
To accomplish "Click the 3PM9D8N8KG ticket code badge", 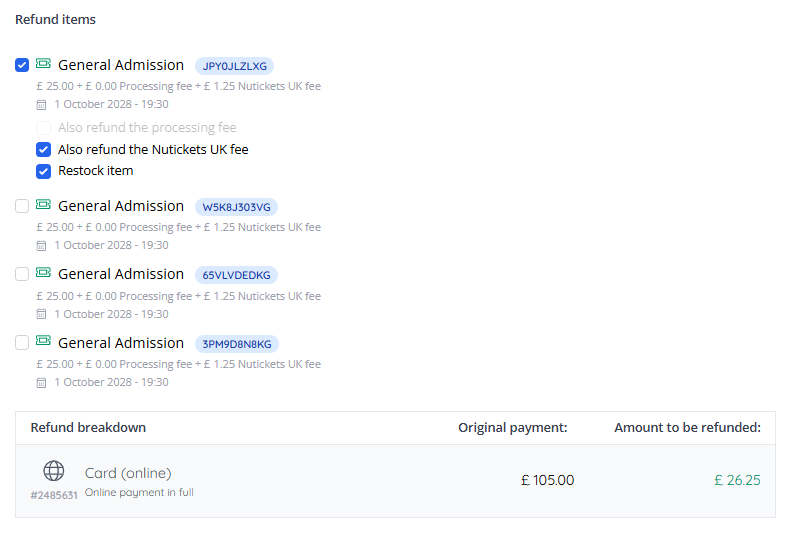I will point(236,344).
